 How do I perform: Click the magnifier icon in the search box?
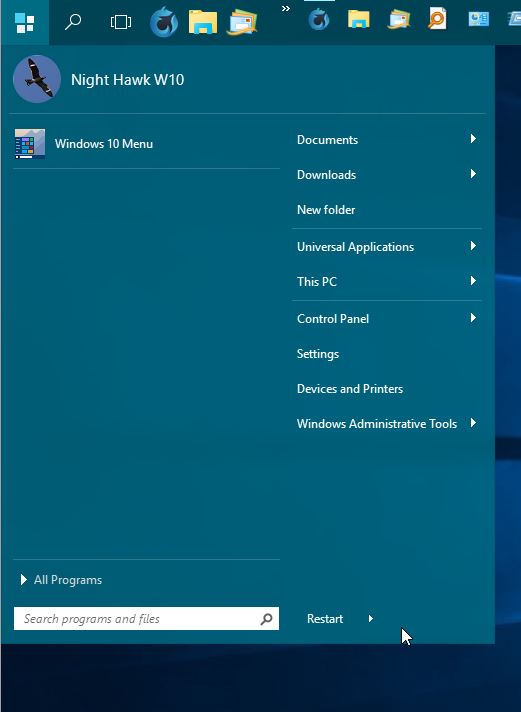coord(267,619)
